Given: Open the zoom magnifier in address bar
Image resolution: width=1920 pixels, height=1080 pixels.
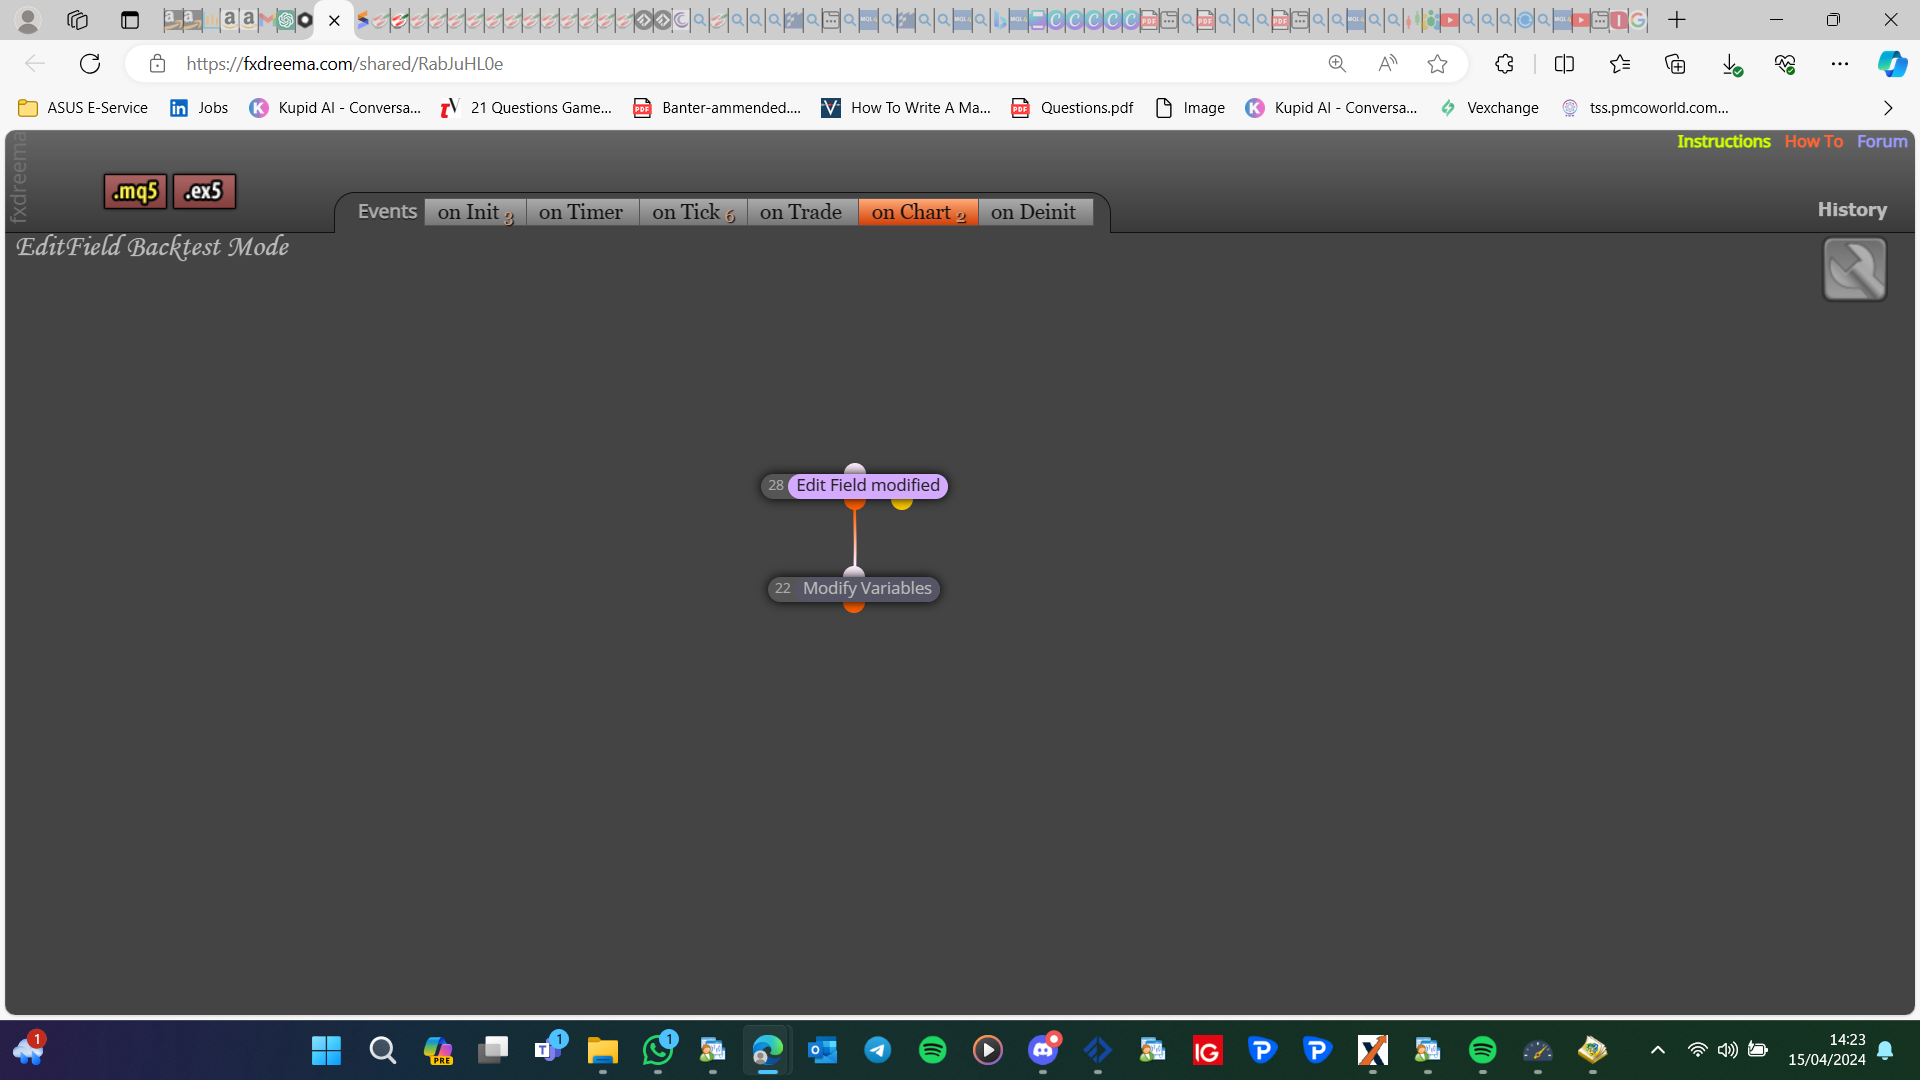Looking at the screenshot, I should (1337, 64).
